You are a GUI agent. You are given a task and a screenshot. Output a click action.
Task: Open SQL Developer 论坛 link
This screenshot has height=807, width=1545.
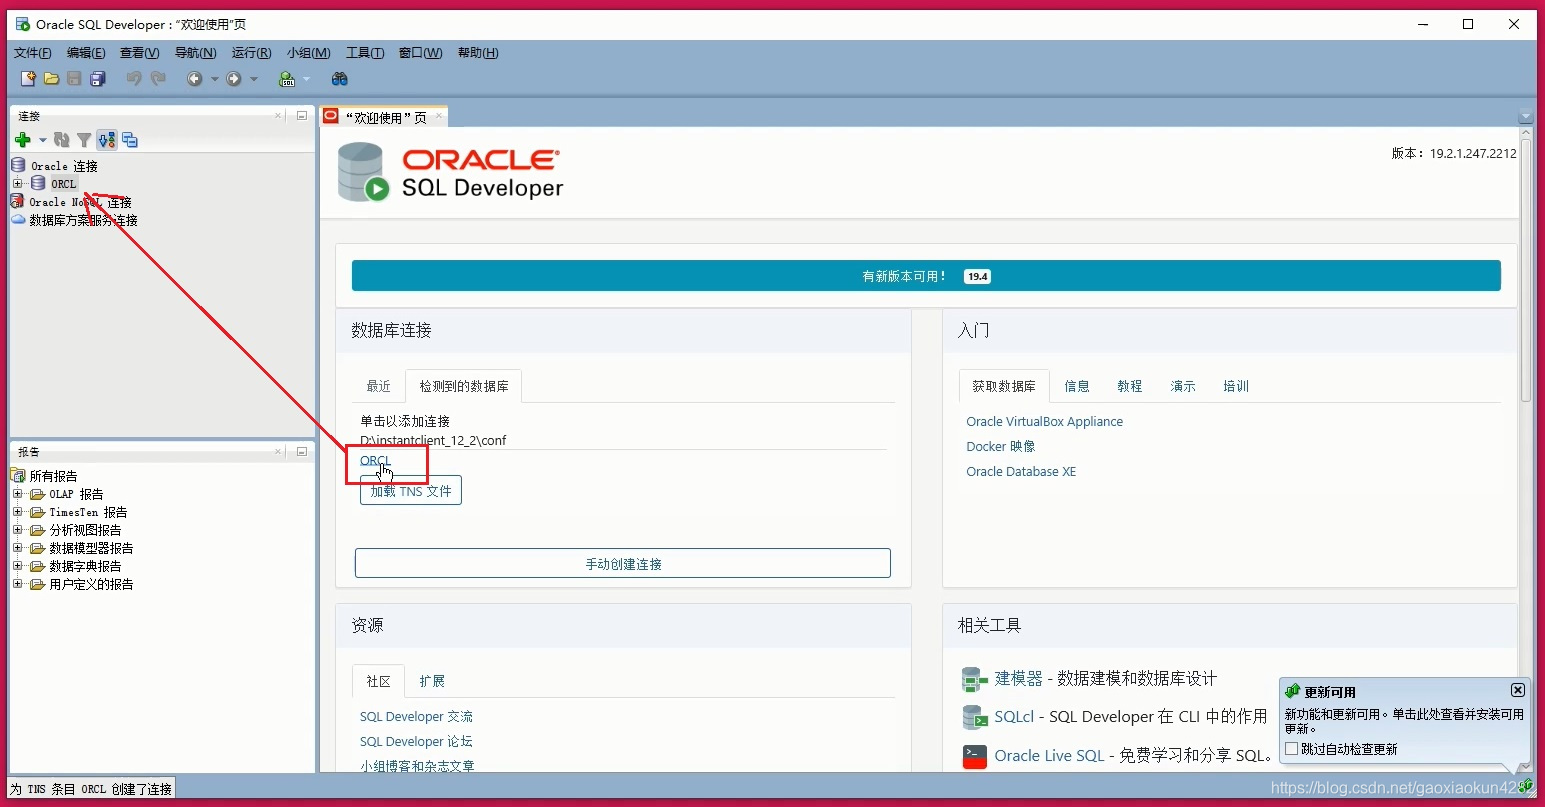416,742
